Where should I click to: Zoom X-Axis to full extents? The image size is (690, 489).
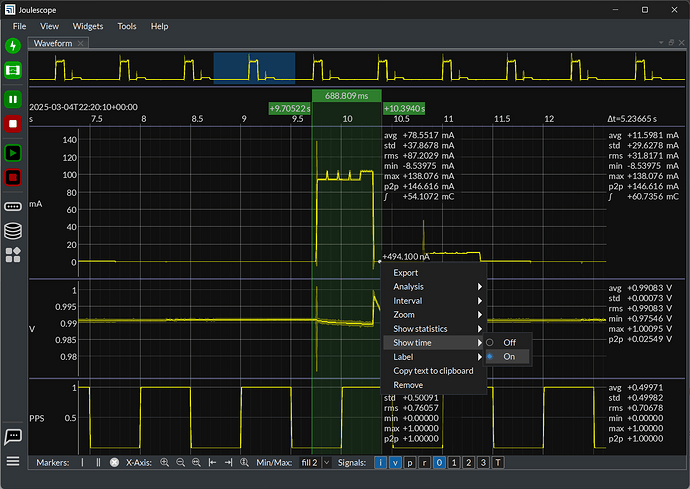(x=196, y=462)
